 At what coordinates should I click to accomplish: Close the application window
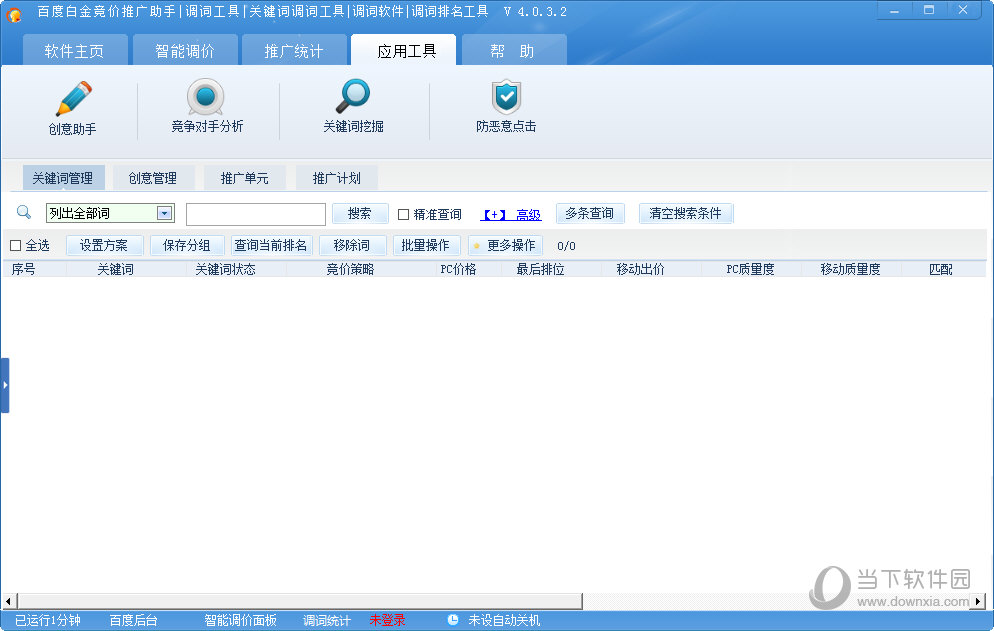click(963, 10)
